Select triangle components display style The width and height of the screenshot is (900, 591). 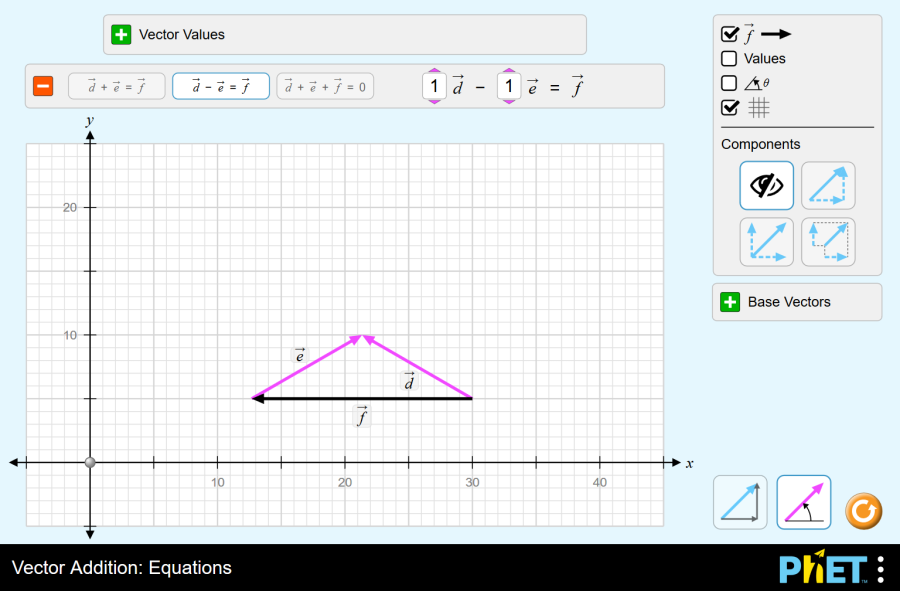tap(828, 185)
